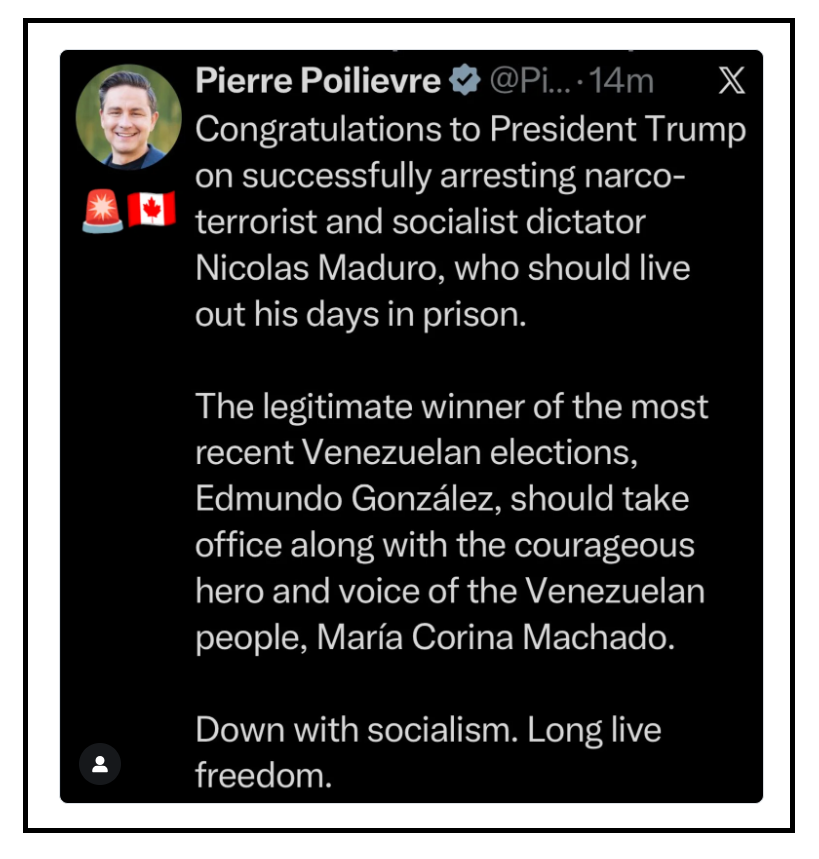Click Pierre Poilievre's profile photo
This screenshot has height=859, width=819.
[128, 117]
